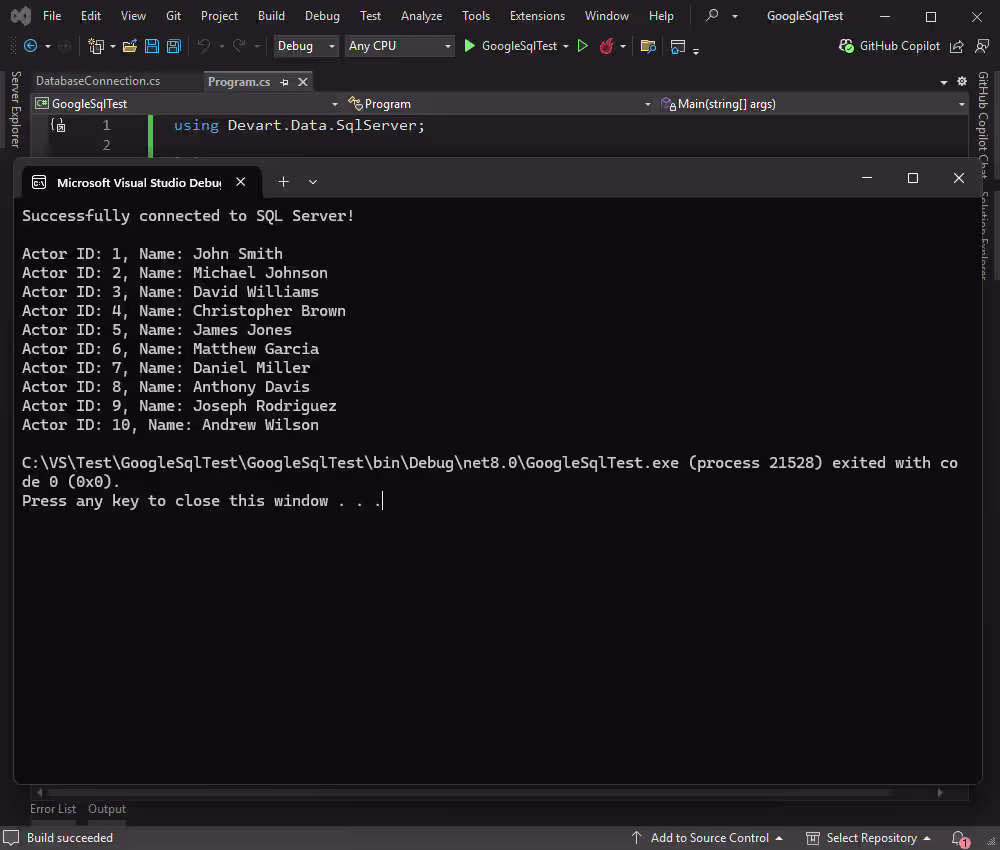Open a new terminal tab with the plus button
Image resolution: width=1000 pixels, height=850 pixels.
tap(283, 181)
